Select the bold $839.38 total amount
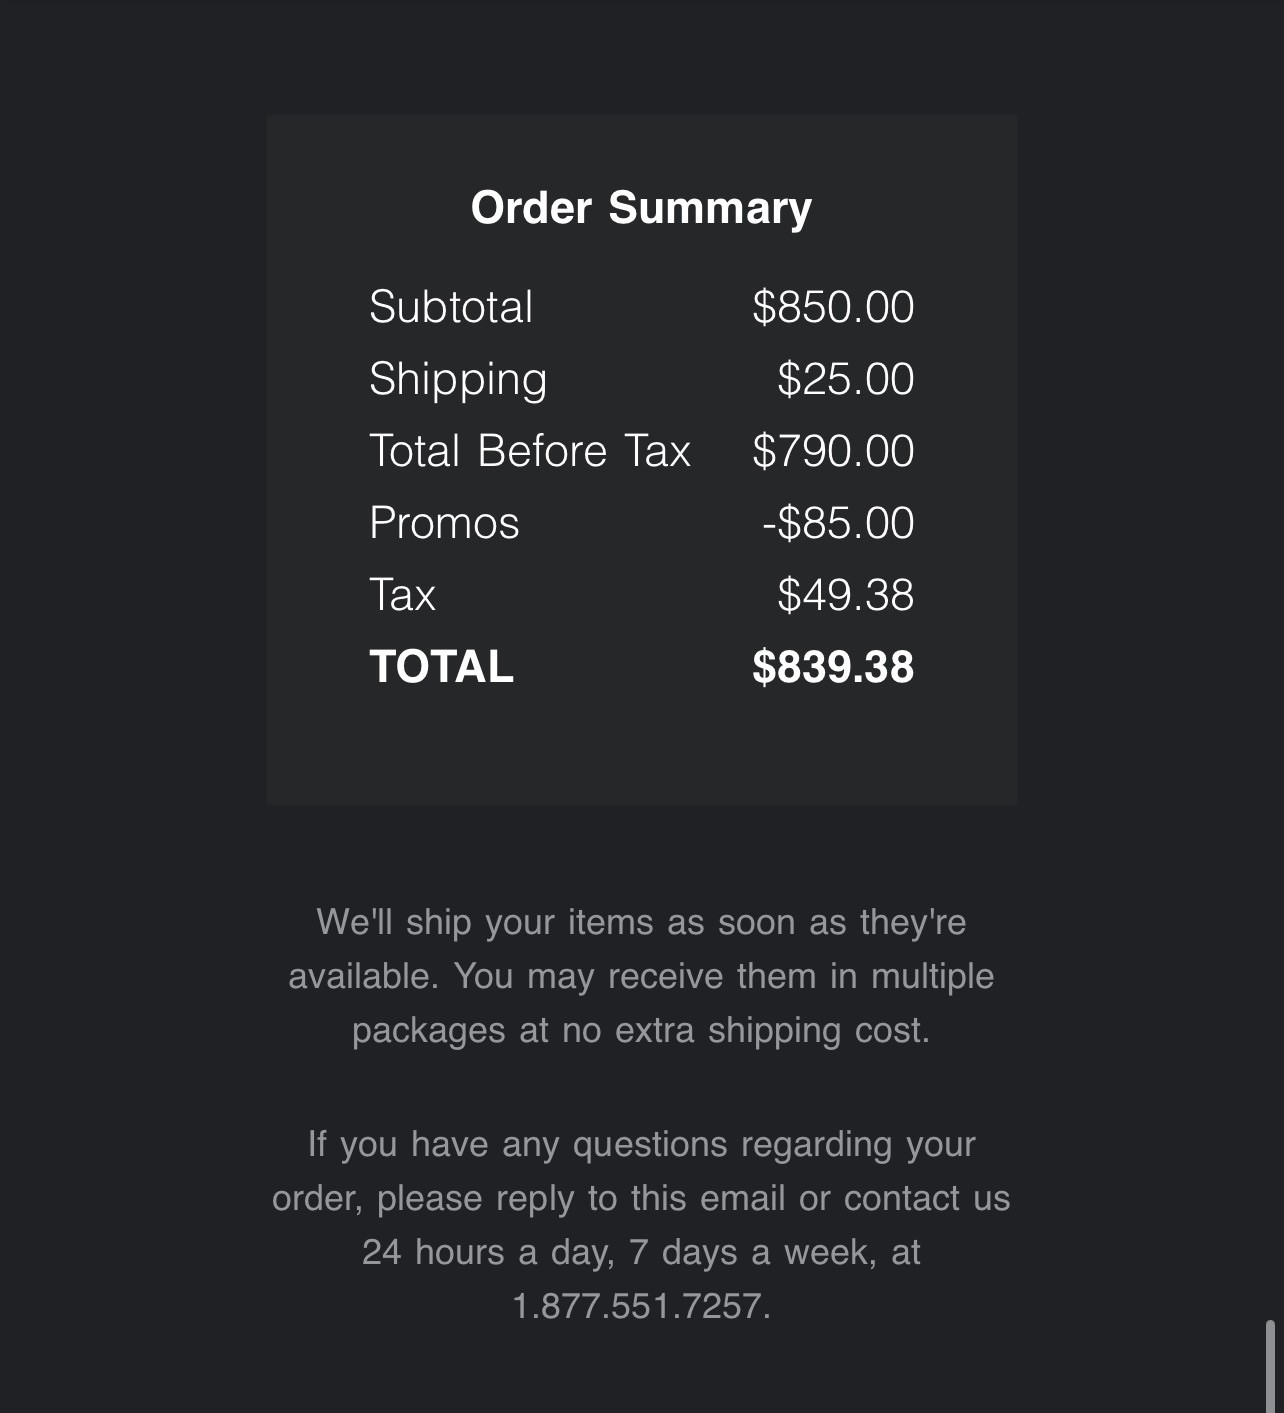The height and width of the screenshot is (1413, 1284). (833, 667)
